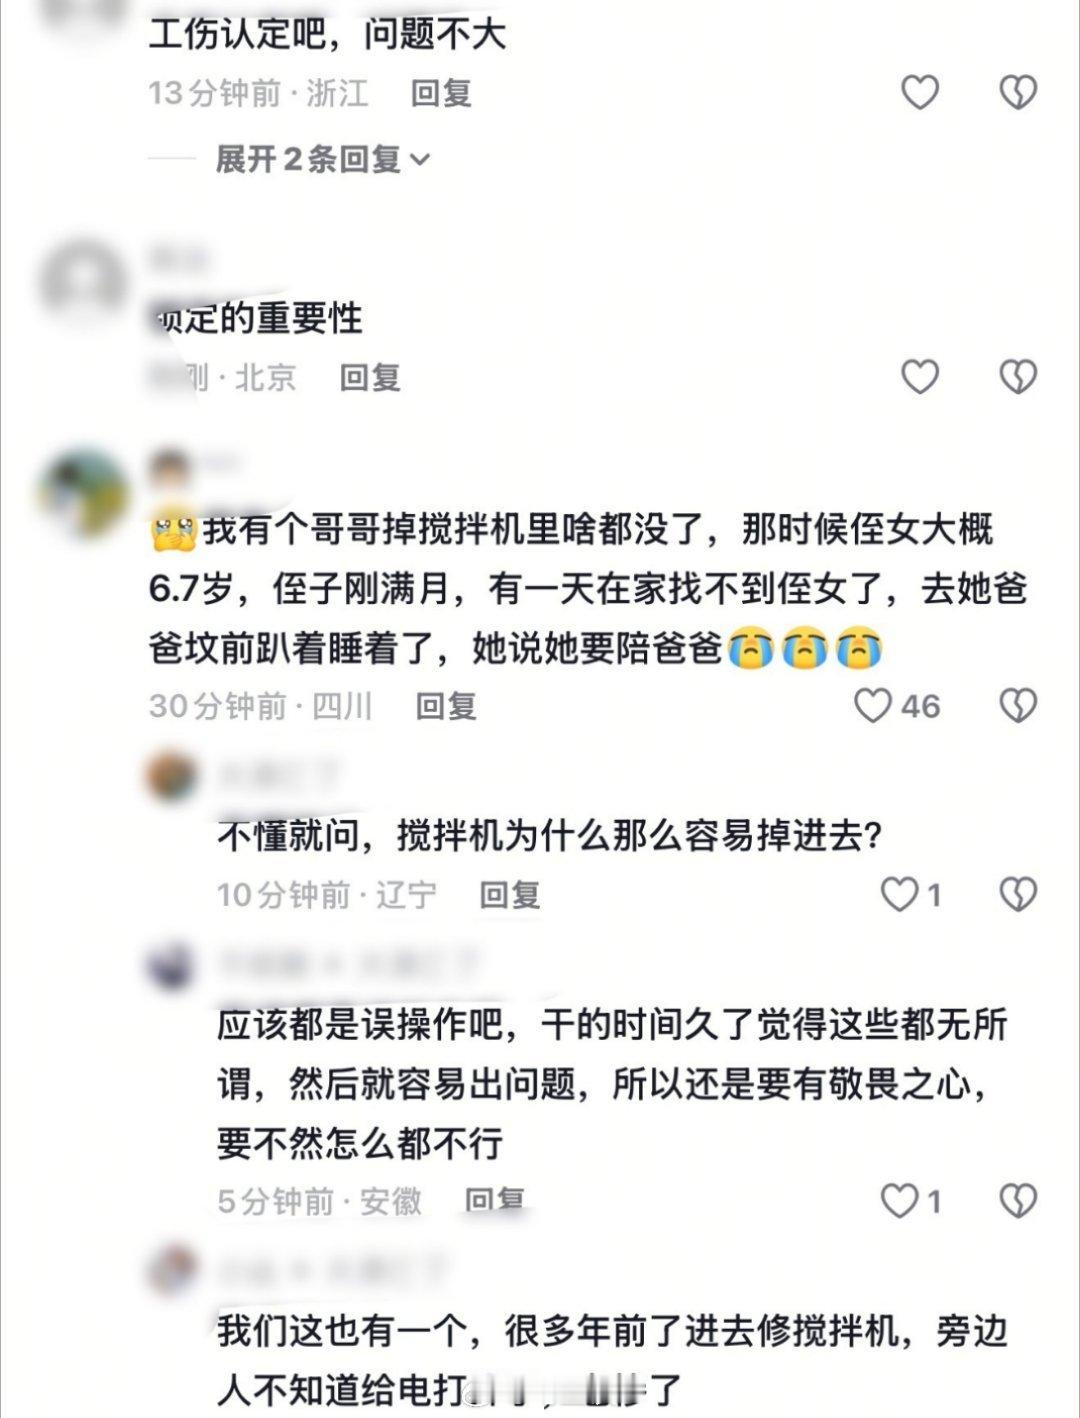Open the Sichuan commenter's avatar
The image size is (1080, 1418).
(x=84, y=493)
